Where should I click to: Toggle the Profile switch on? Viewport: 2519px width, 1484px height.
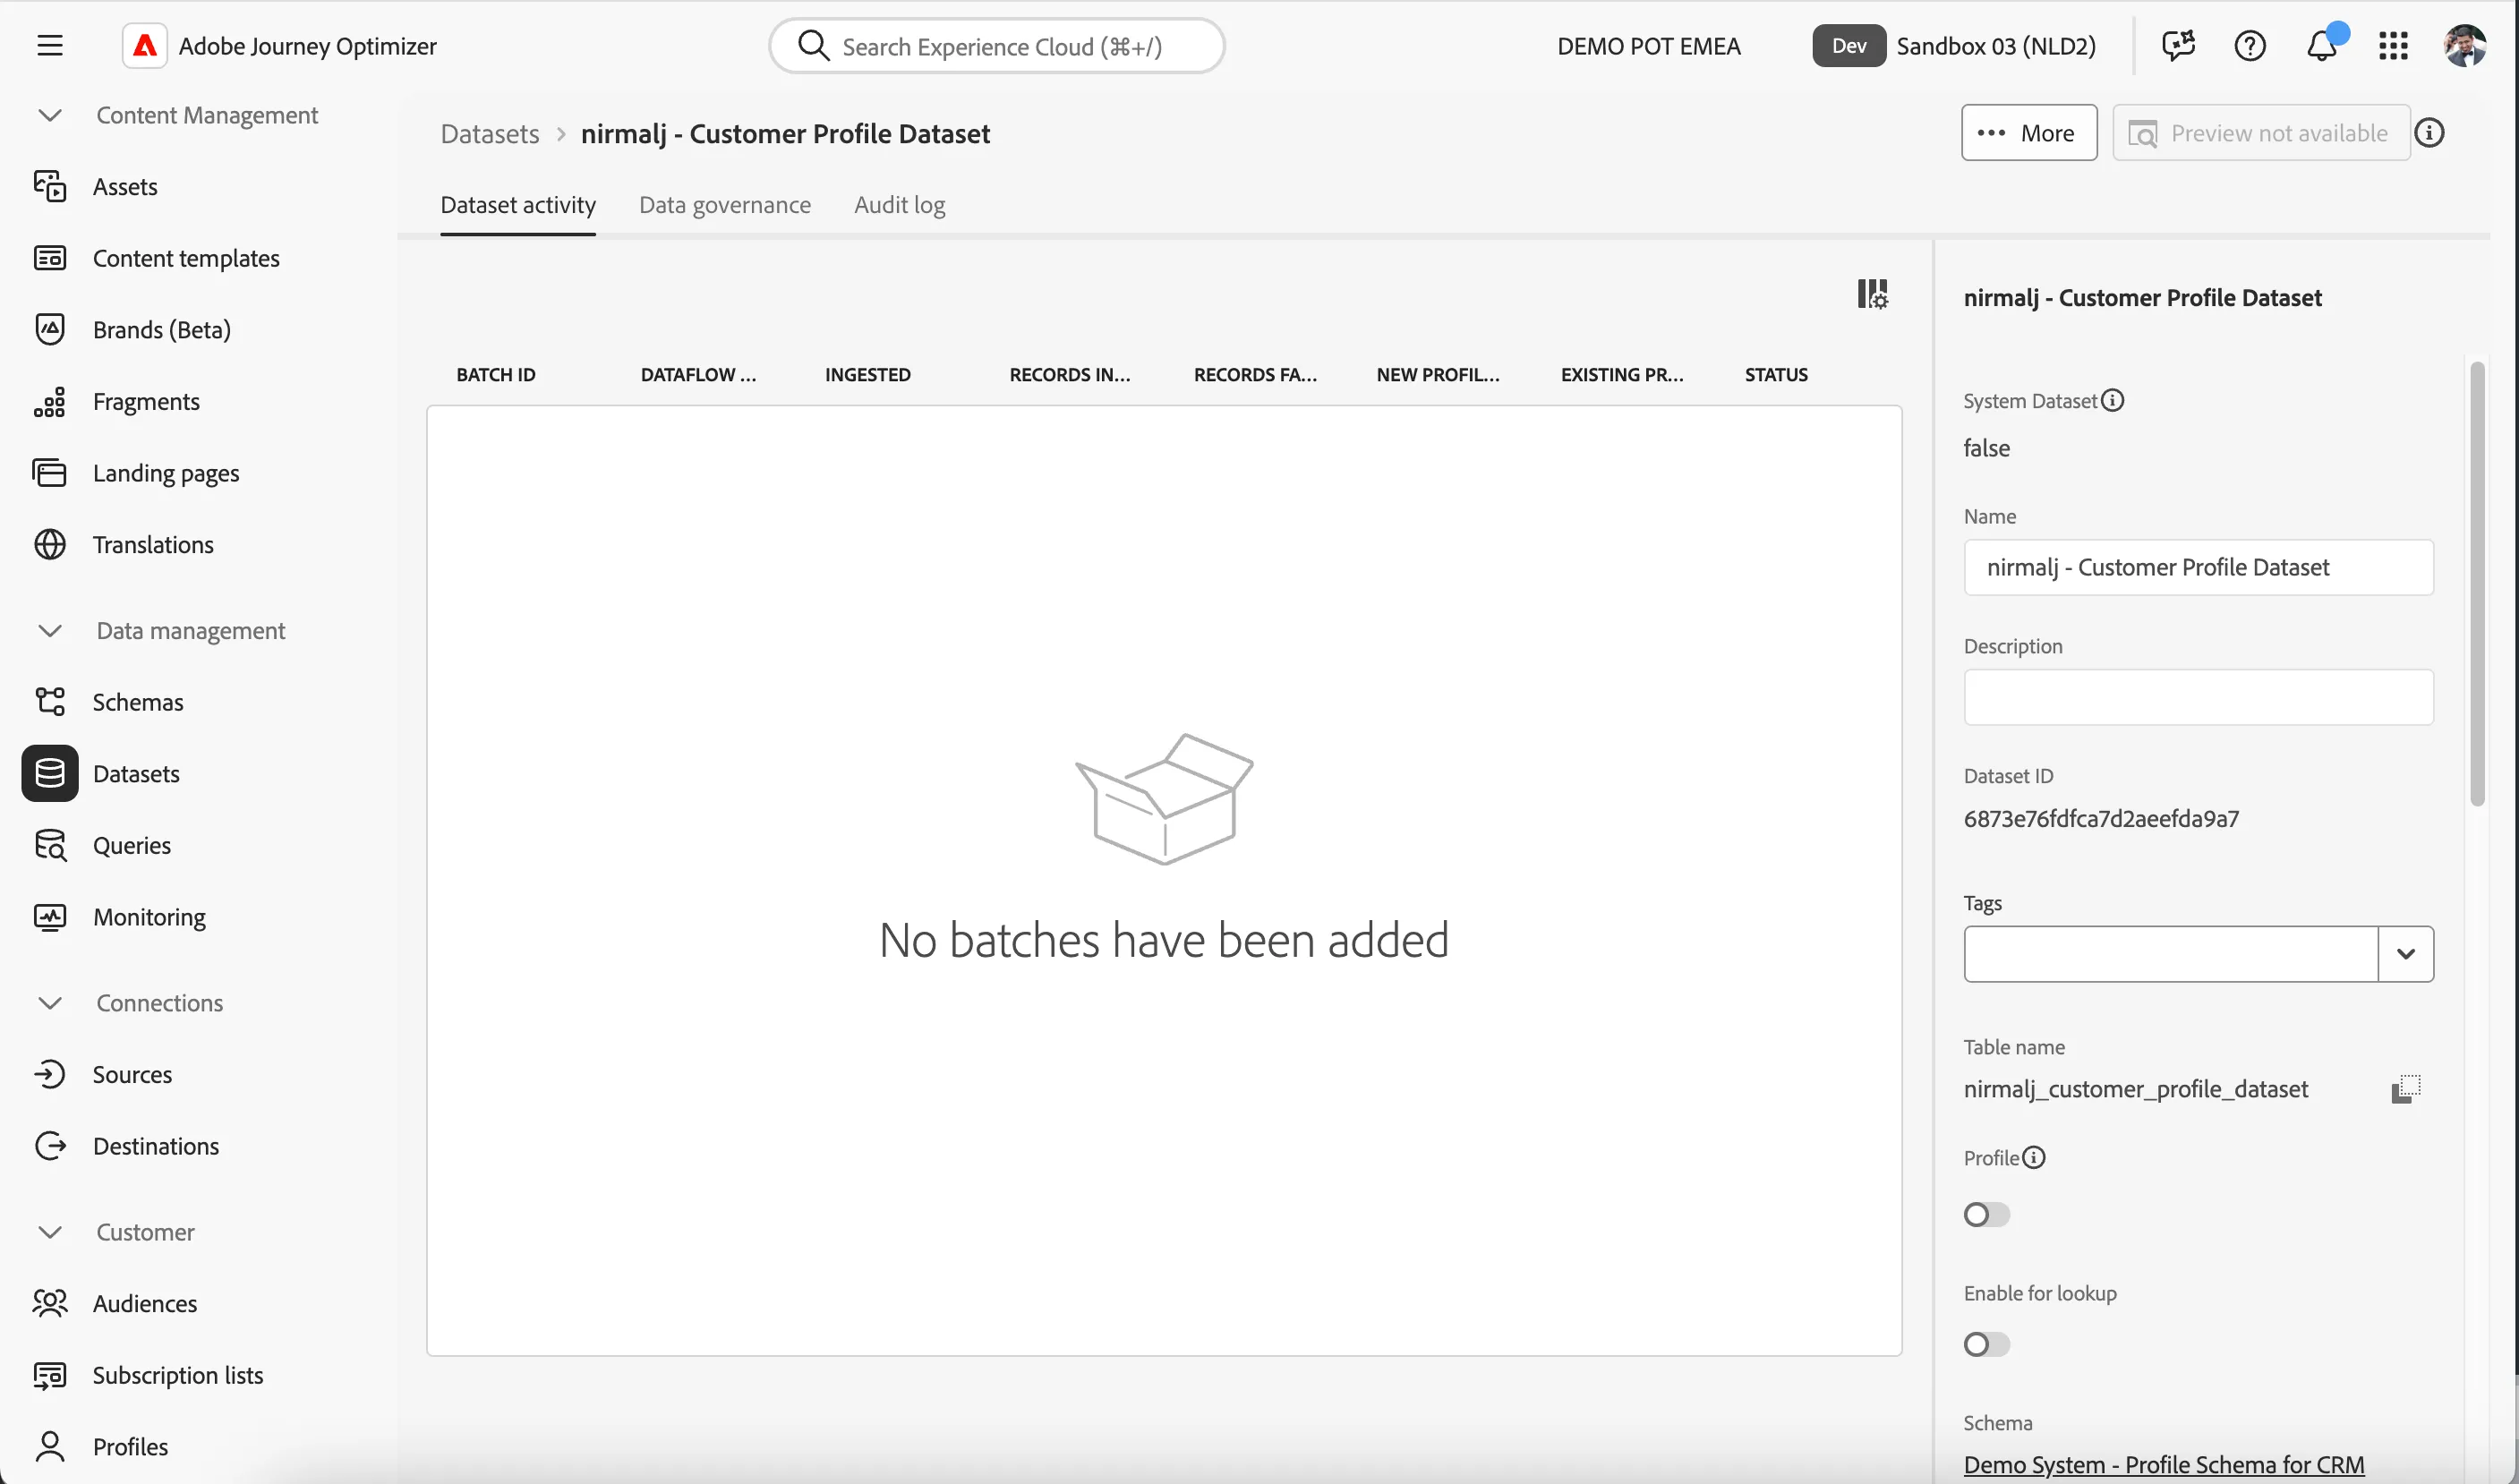(x=1986, y=1215)
